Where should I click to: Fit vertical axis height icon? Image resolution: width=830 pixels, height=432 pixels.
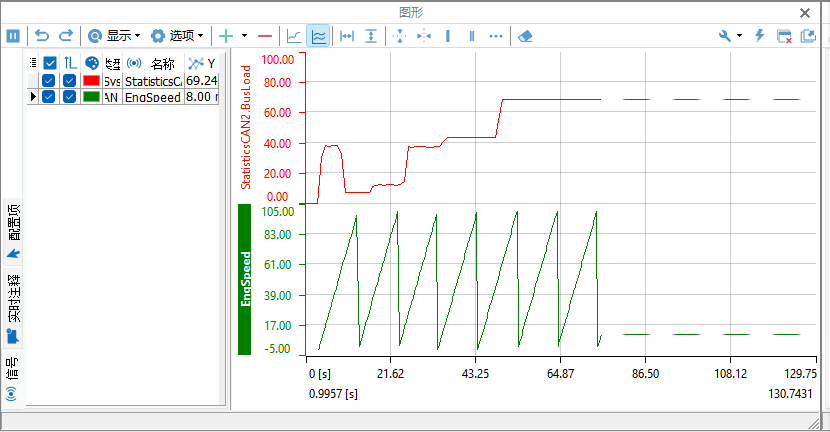coord(371,35)
